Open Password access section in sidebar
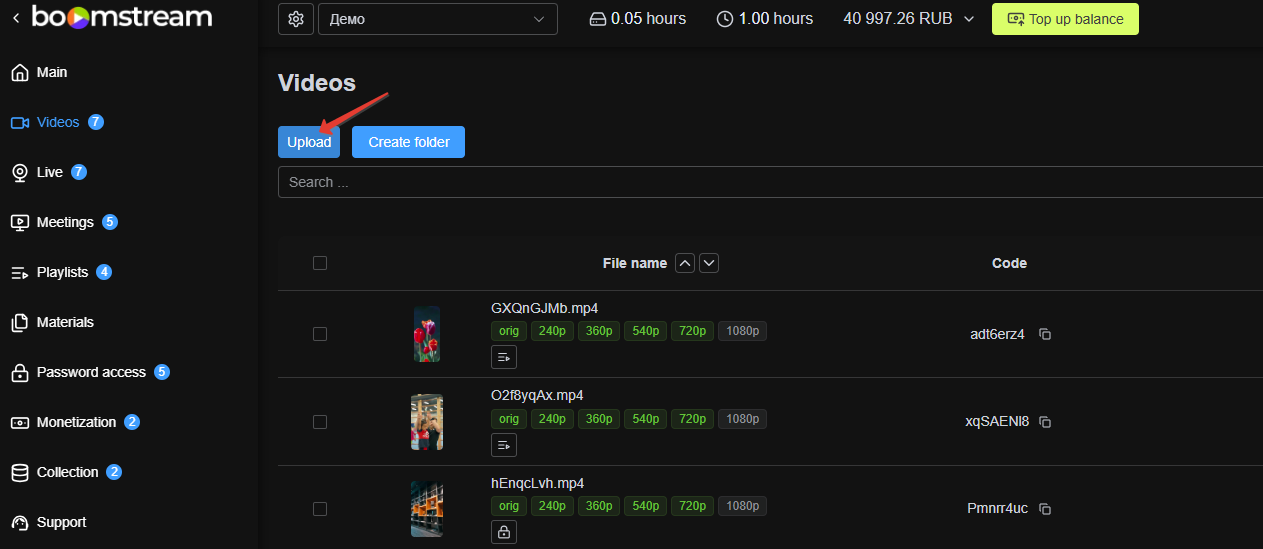 tap(90, 372)
